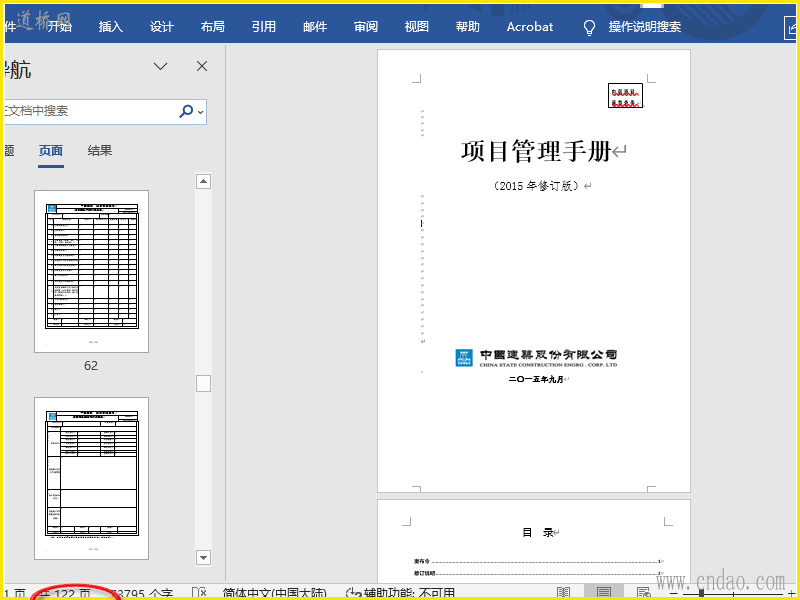The image size is (800, 600).
Task: Click the search magnifier icon in navigation pane
Action: 185,111
